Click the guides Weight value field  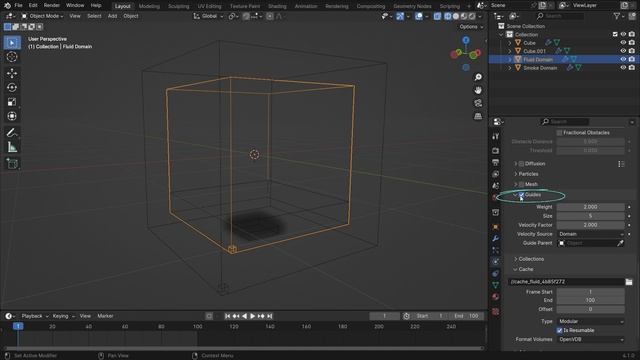tap(591, 207)
